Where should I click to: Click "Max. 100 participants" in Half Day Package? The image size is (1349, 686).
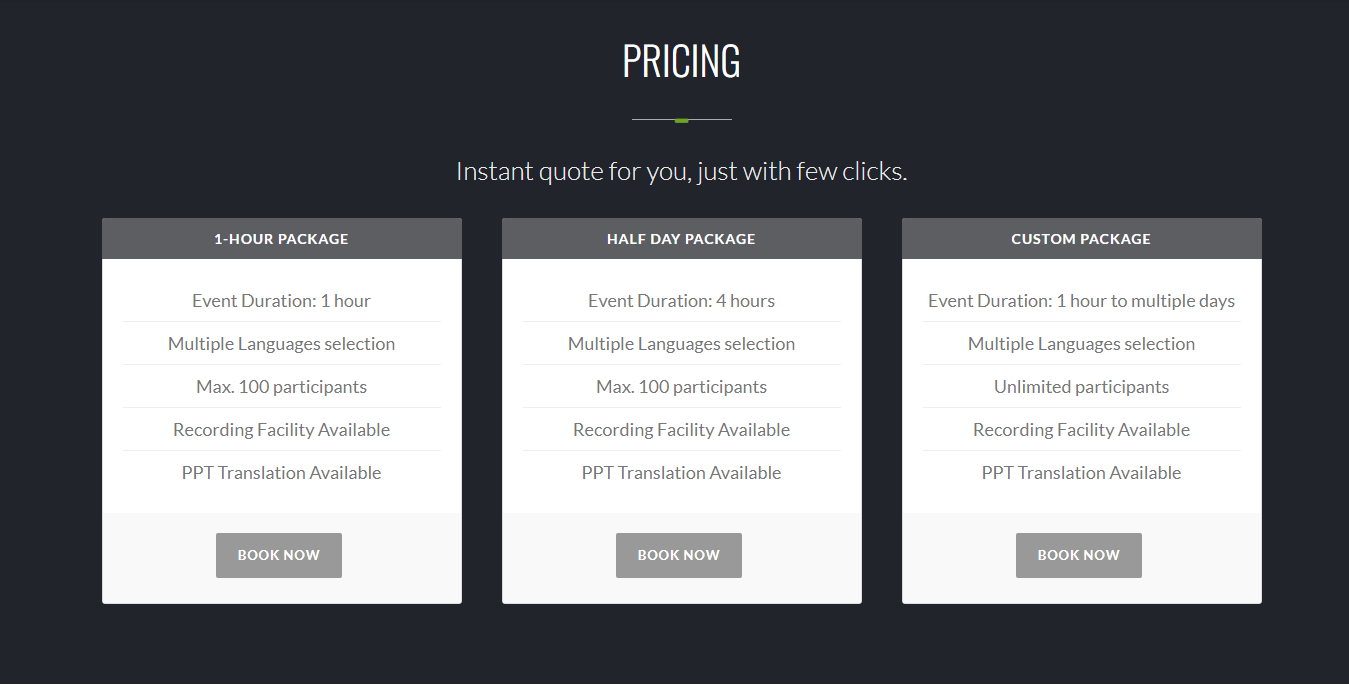click(681, 387)
